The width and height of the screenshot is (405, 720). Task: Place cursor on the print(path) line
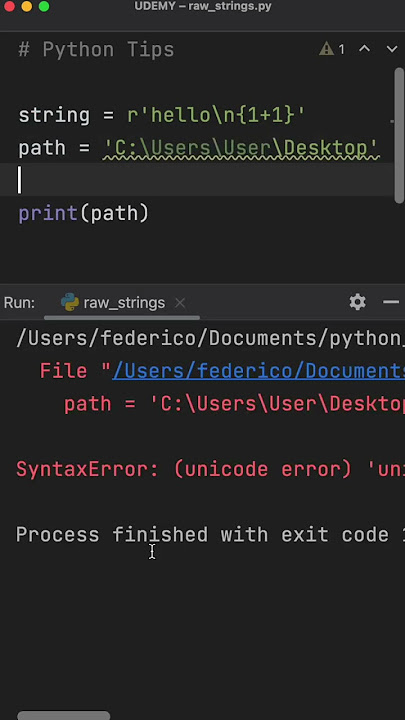pos(84,214)
